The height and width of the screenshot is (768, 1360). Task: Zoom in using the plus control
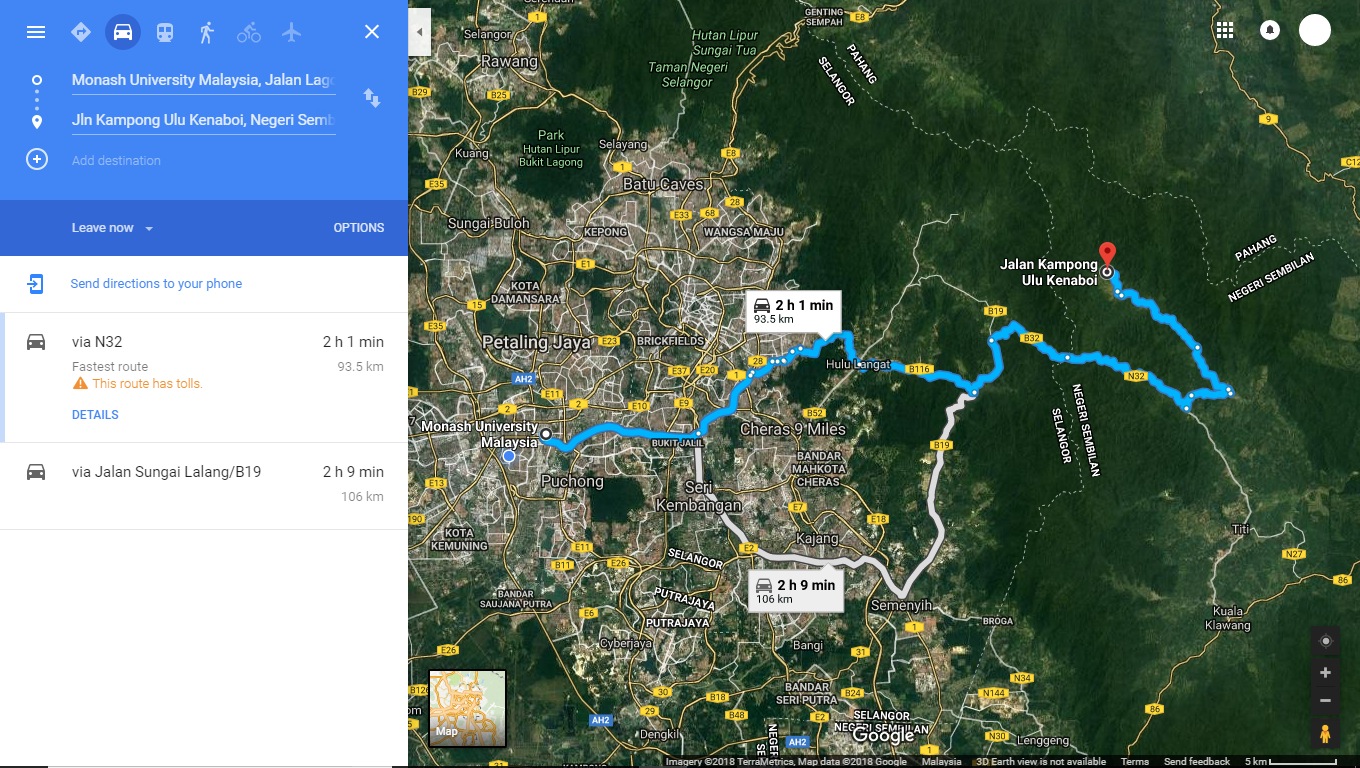coord(1325,672)
